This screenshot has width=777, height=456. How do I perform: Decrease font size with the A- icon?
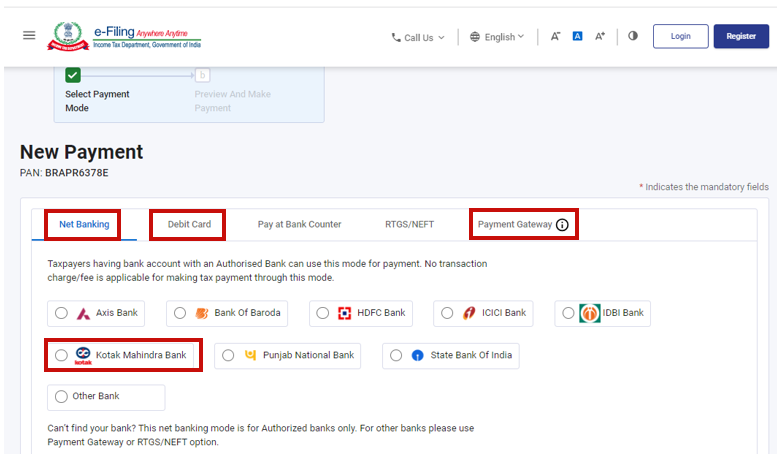[556, 36]
